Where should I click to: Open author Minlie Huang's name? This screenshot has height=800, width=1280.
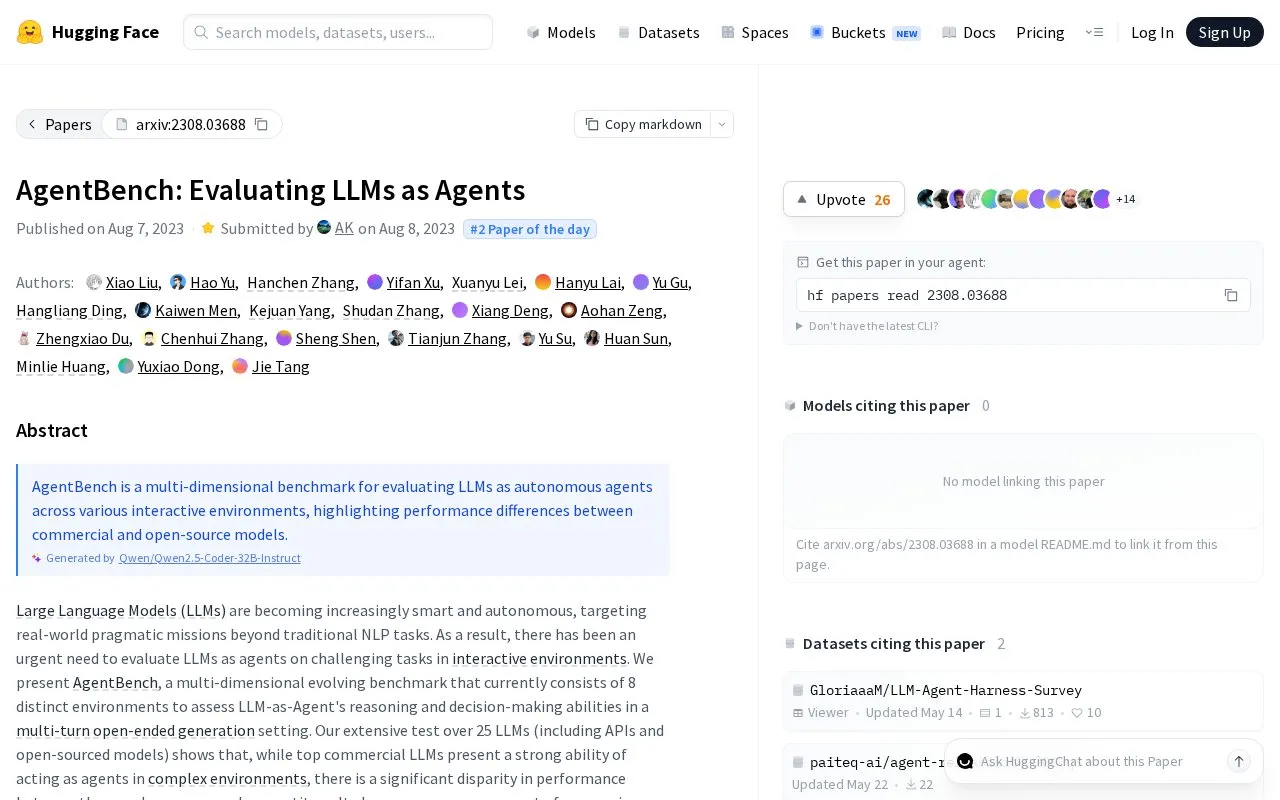coord(61,366)
